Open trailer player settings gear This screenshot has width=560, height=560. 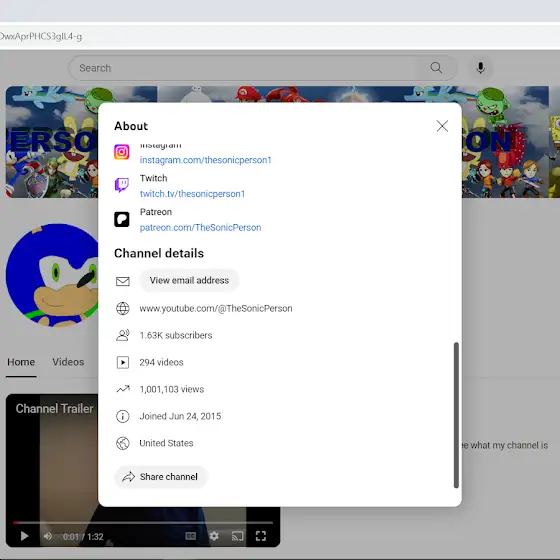pyautogui.click(x=214, y=536)
